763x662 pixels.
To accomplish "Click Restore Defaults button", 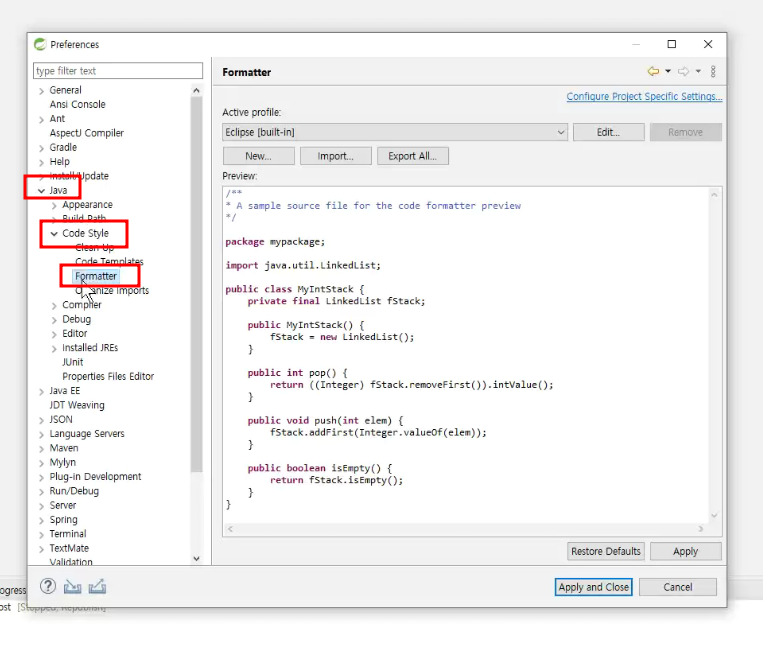I will coord(606,551).
